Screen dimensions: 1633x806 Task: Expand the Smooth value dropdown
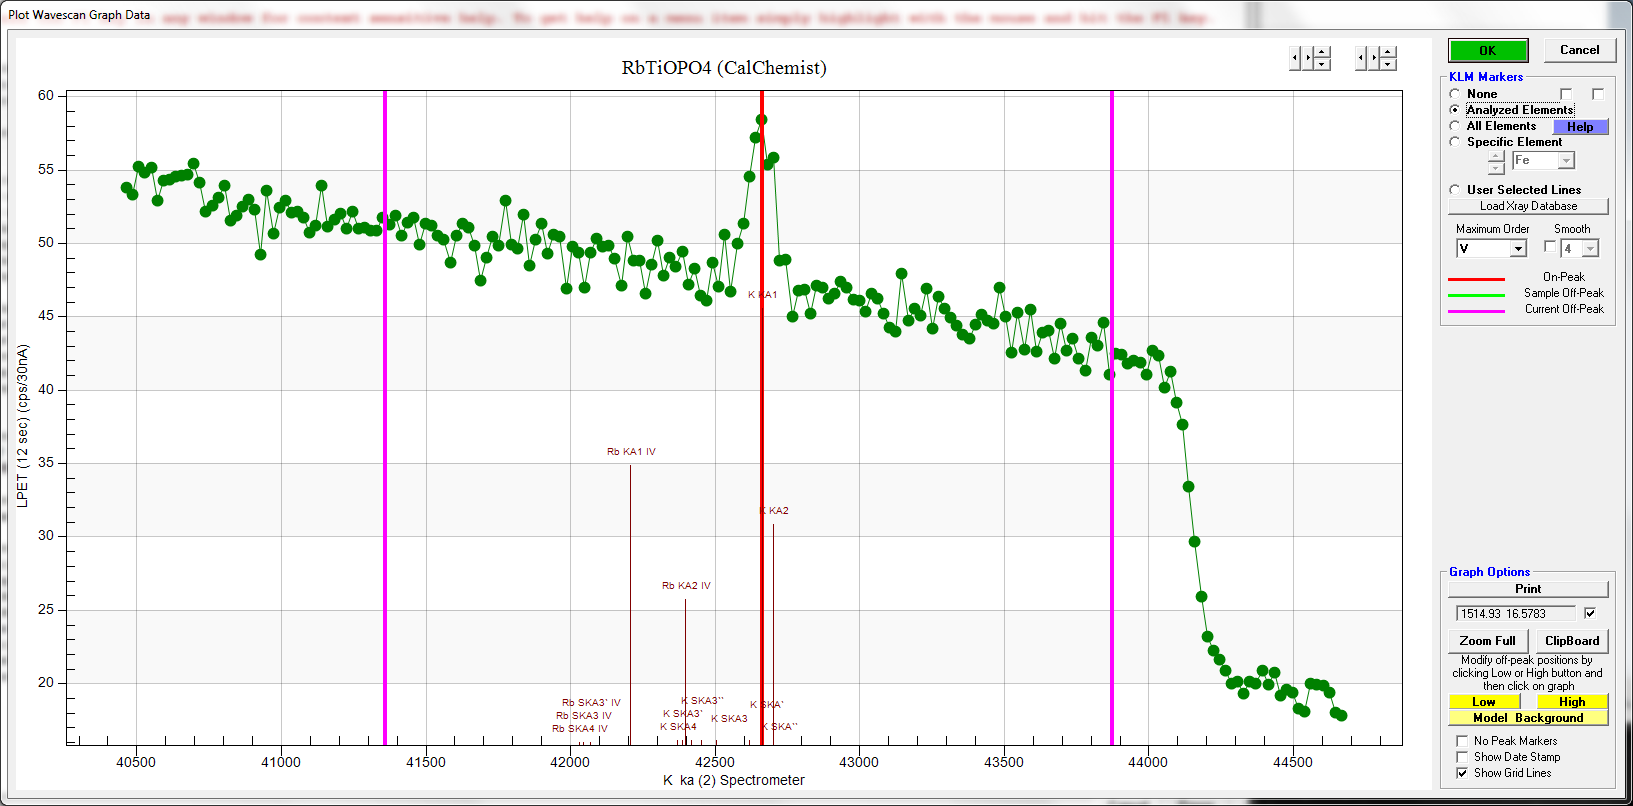coord(1590,249)
